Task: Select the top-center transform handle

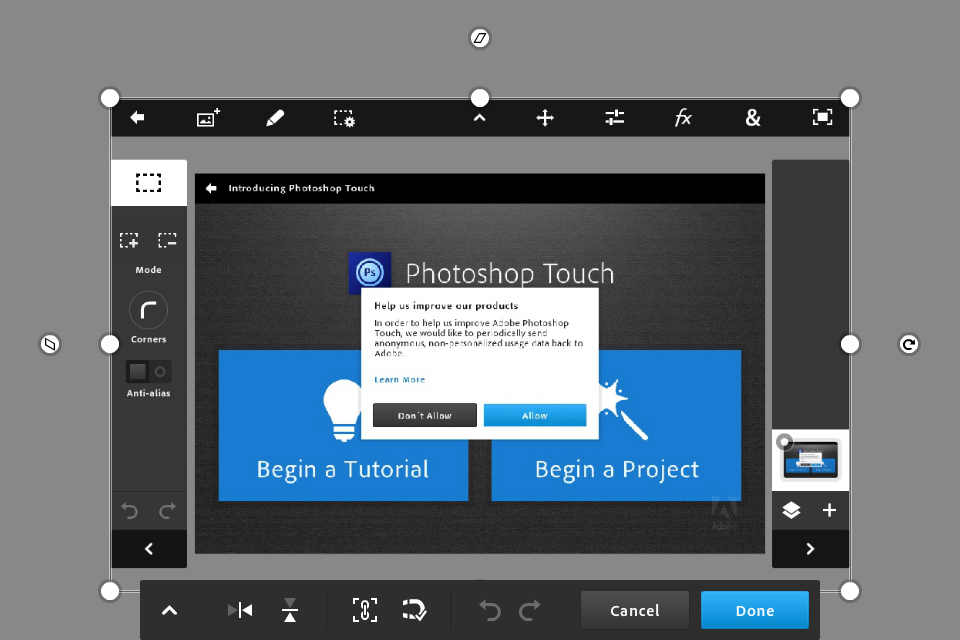Action: (x=480, y=98)
